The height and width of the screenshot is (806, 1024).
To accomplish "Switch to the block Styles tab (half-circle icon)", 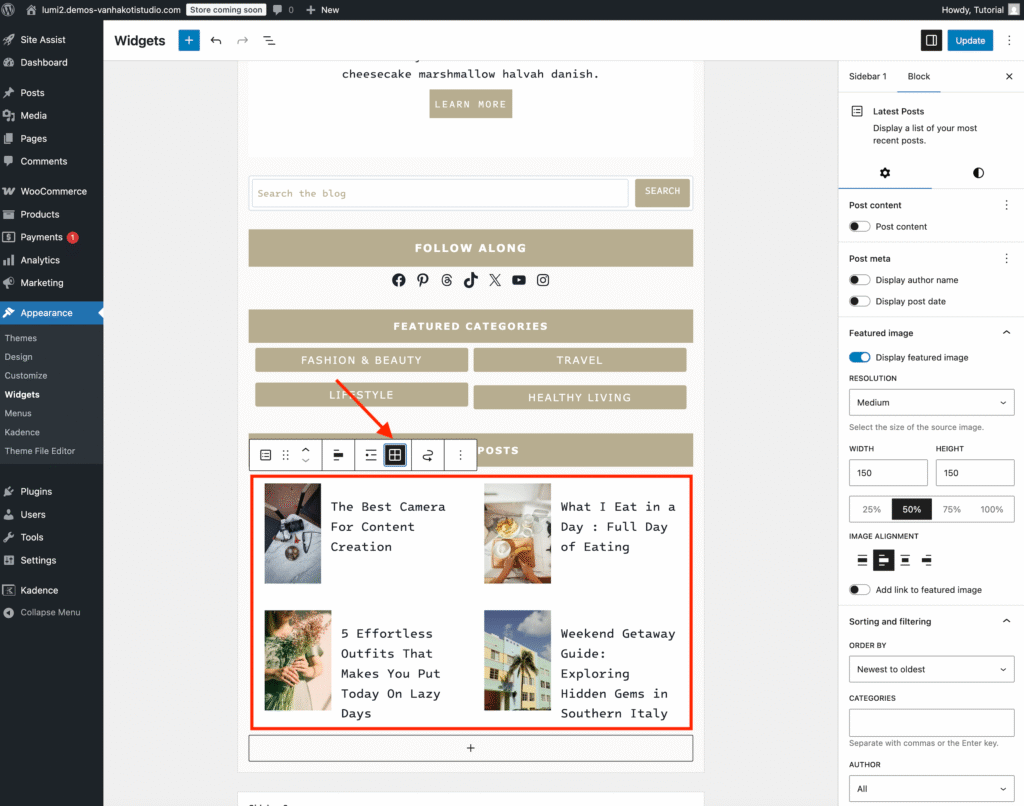I will tap(977, 173).
